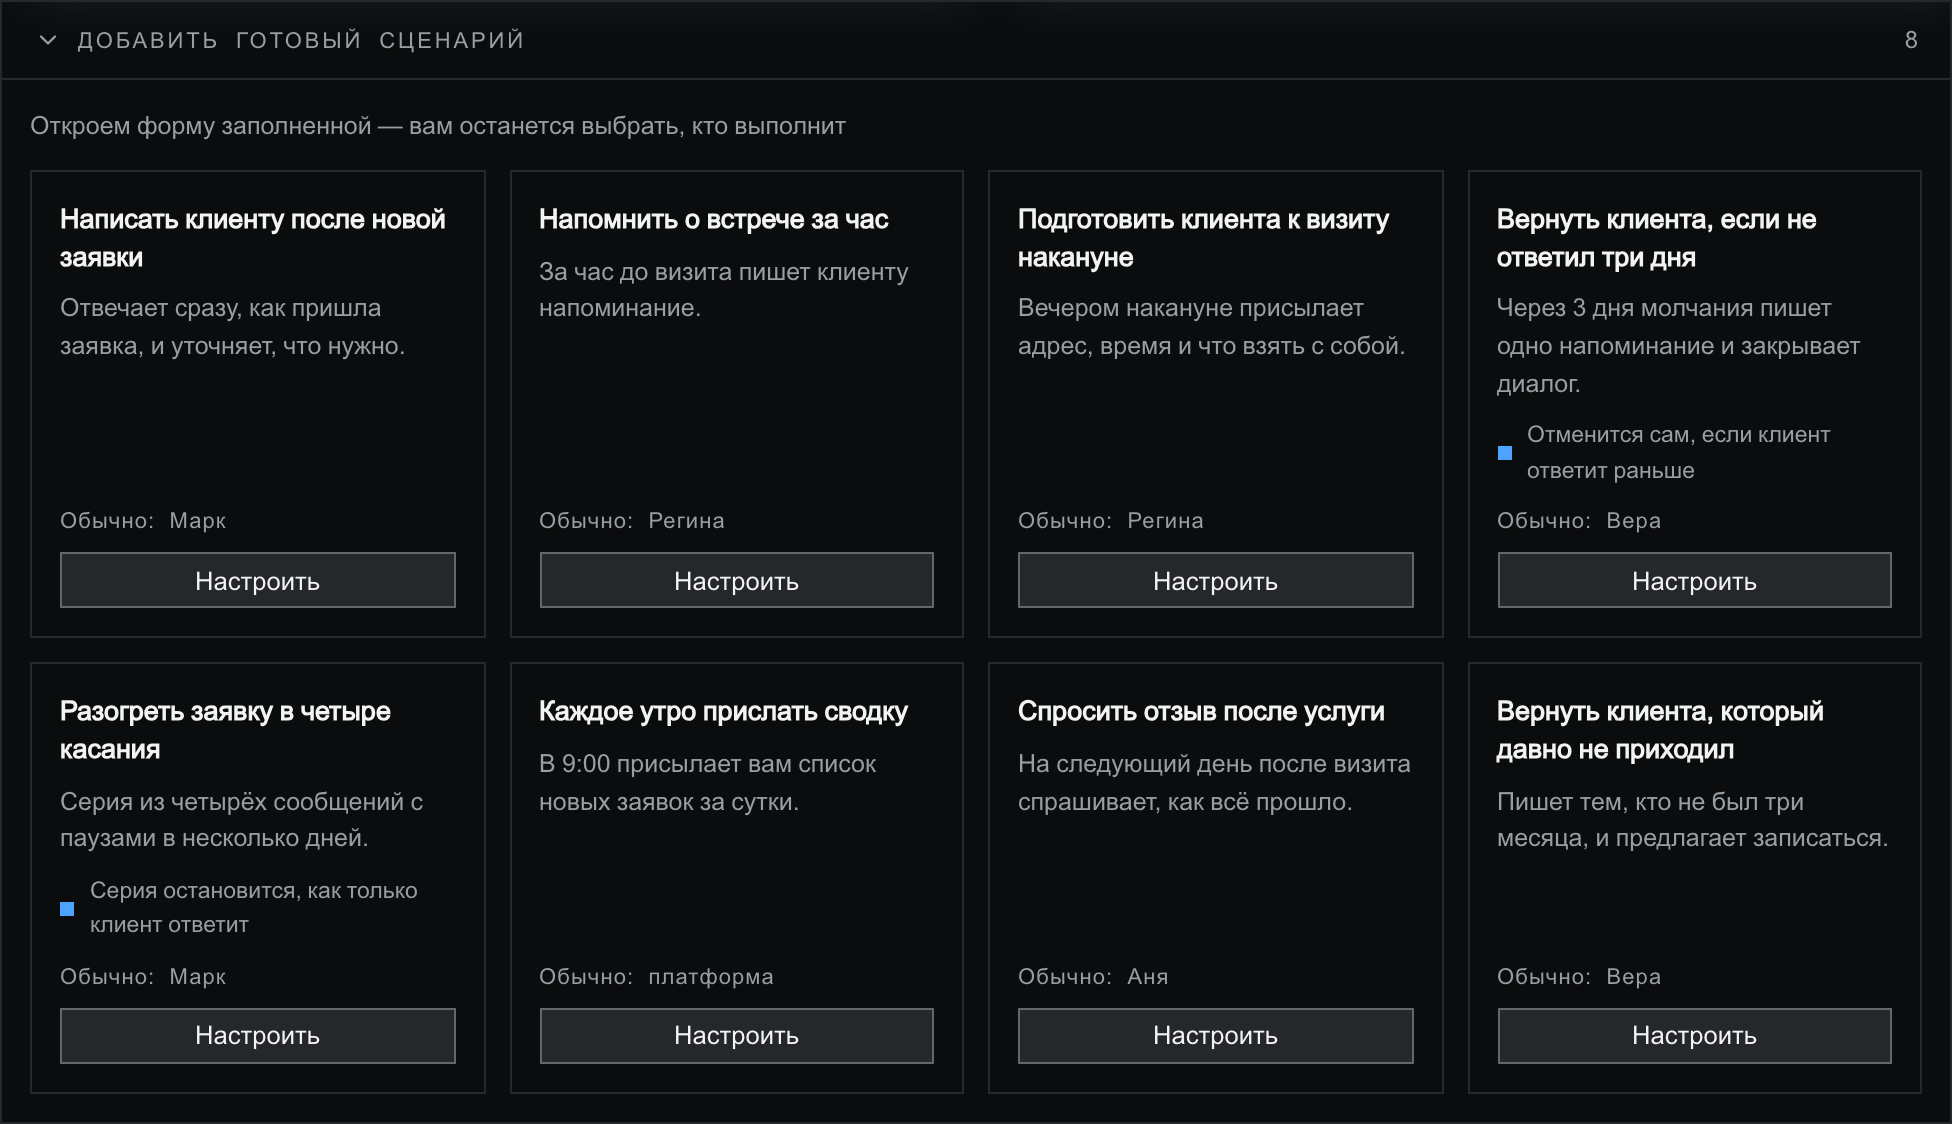This screenshot has width=1952, height=1124.
Task: Collapse the «Добавить готовый сценарий» section chevron
Action: coord(48,40)
